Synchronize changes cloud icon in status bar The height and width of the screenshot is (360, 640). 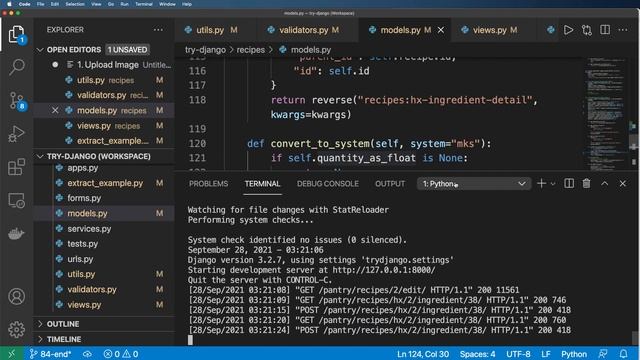(x=87, y=354)
